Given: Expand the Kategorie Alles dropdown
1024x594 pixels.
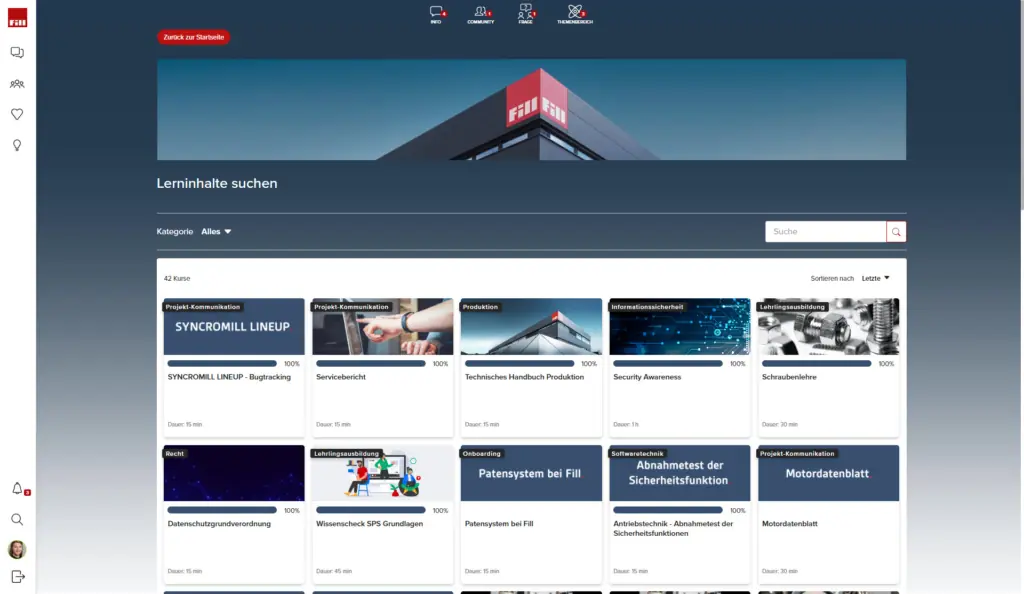Looking at the screenshot, I should pyautogui.click(x=216, y=232).
